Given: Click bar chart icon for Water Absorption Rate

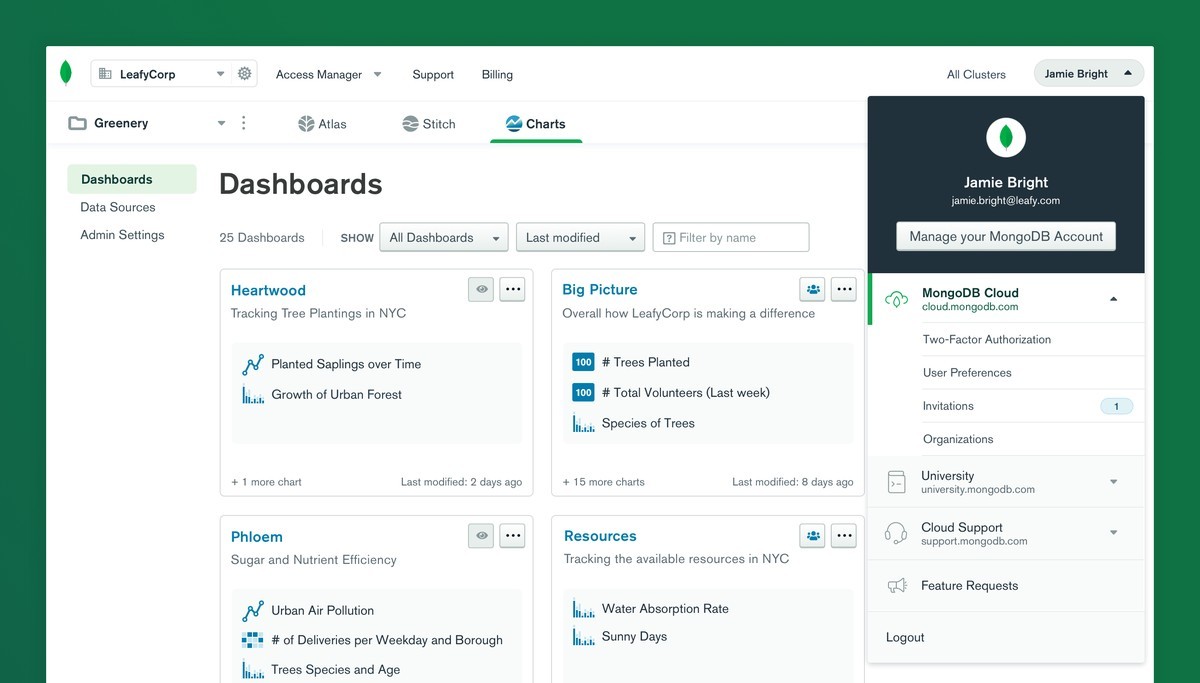Looking at the screenshot, I should [584, 609].
